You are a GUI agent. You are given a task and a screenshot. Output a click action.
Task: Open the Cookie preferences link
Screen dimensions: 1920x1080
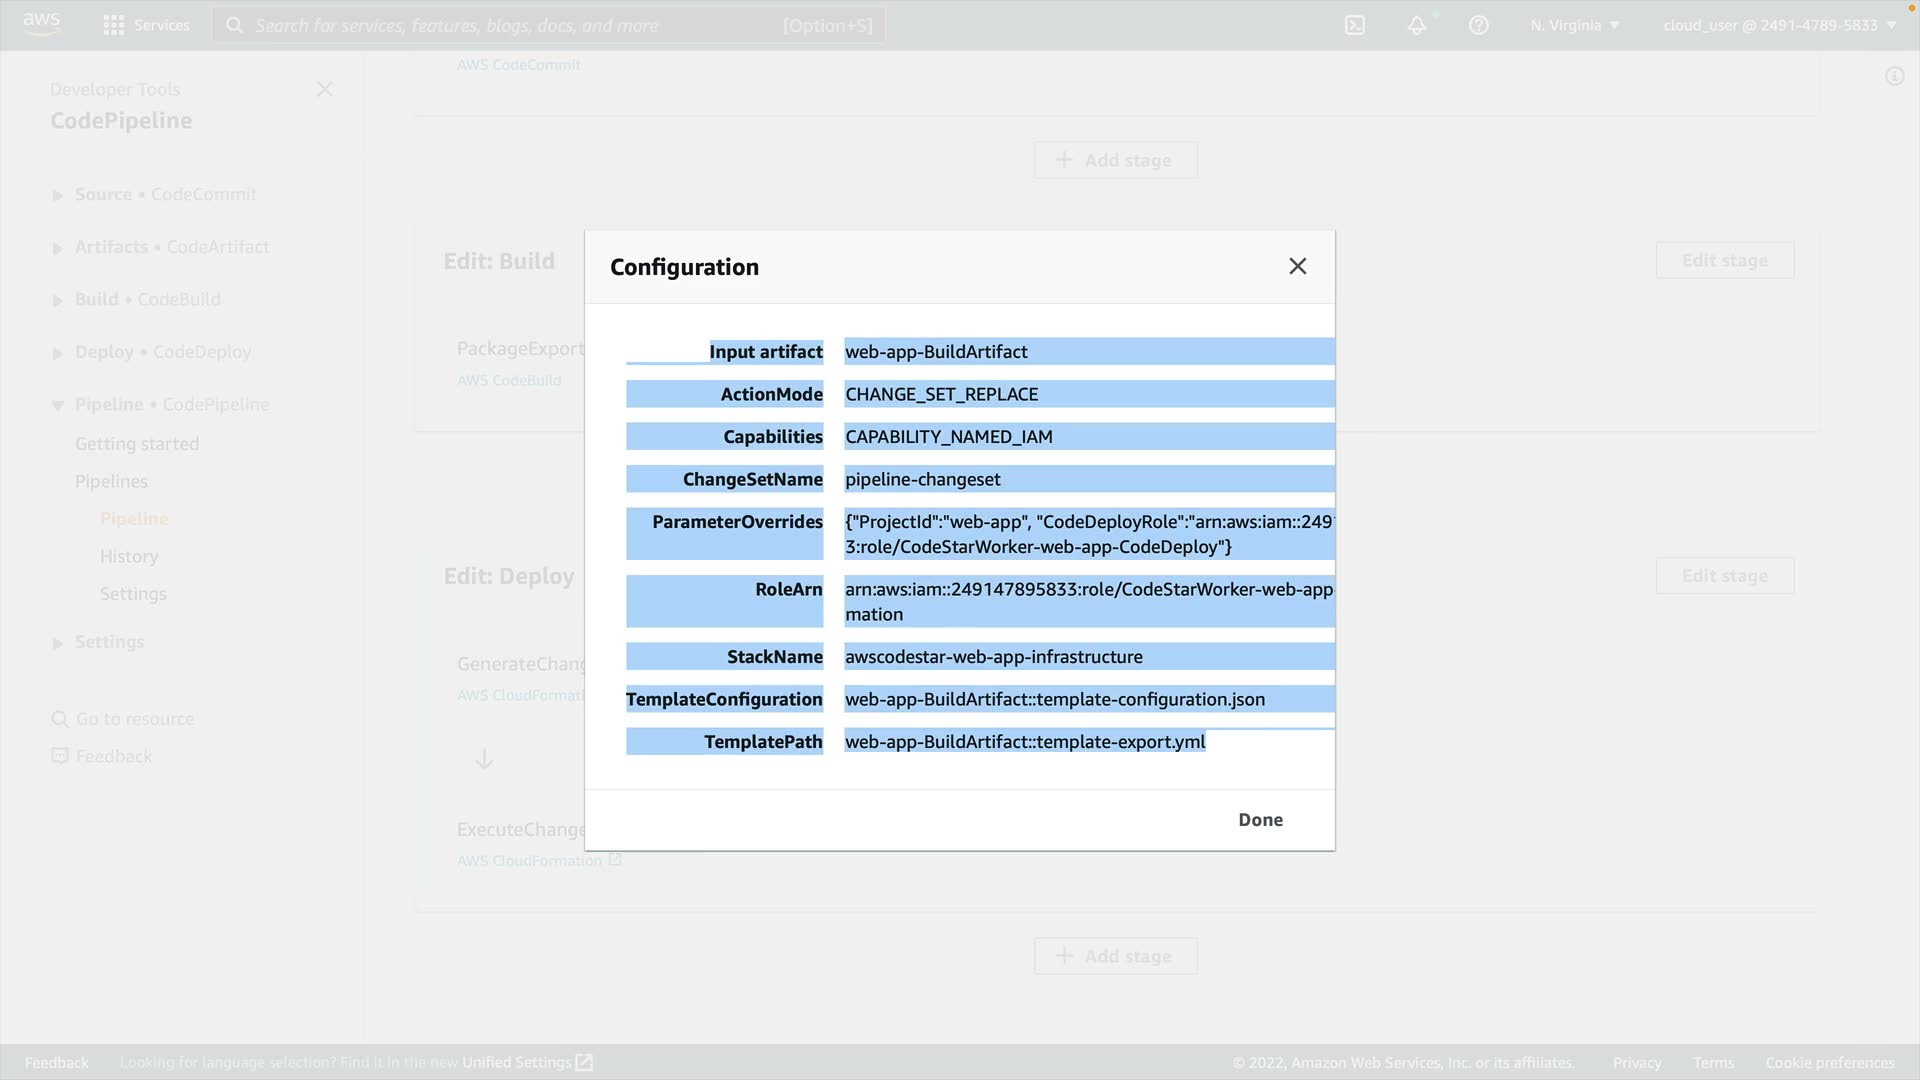[1829, 1062]
